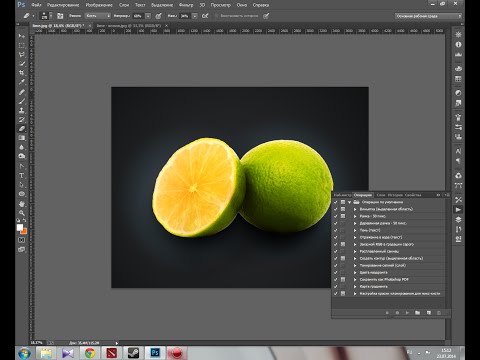
Task: Begin recording in Actions panel
Action: click(x=397, y=313)
